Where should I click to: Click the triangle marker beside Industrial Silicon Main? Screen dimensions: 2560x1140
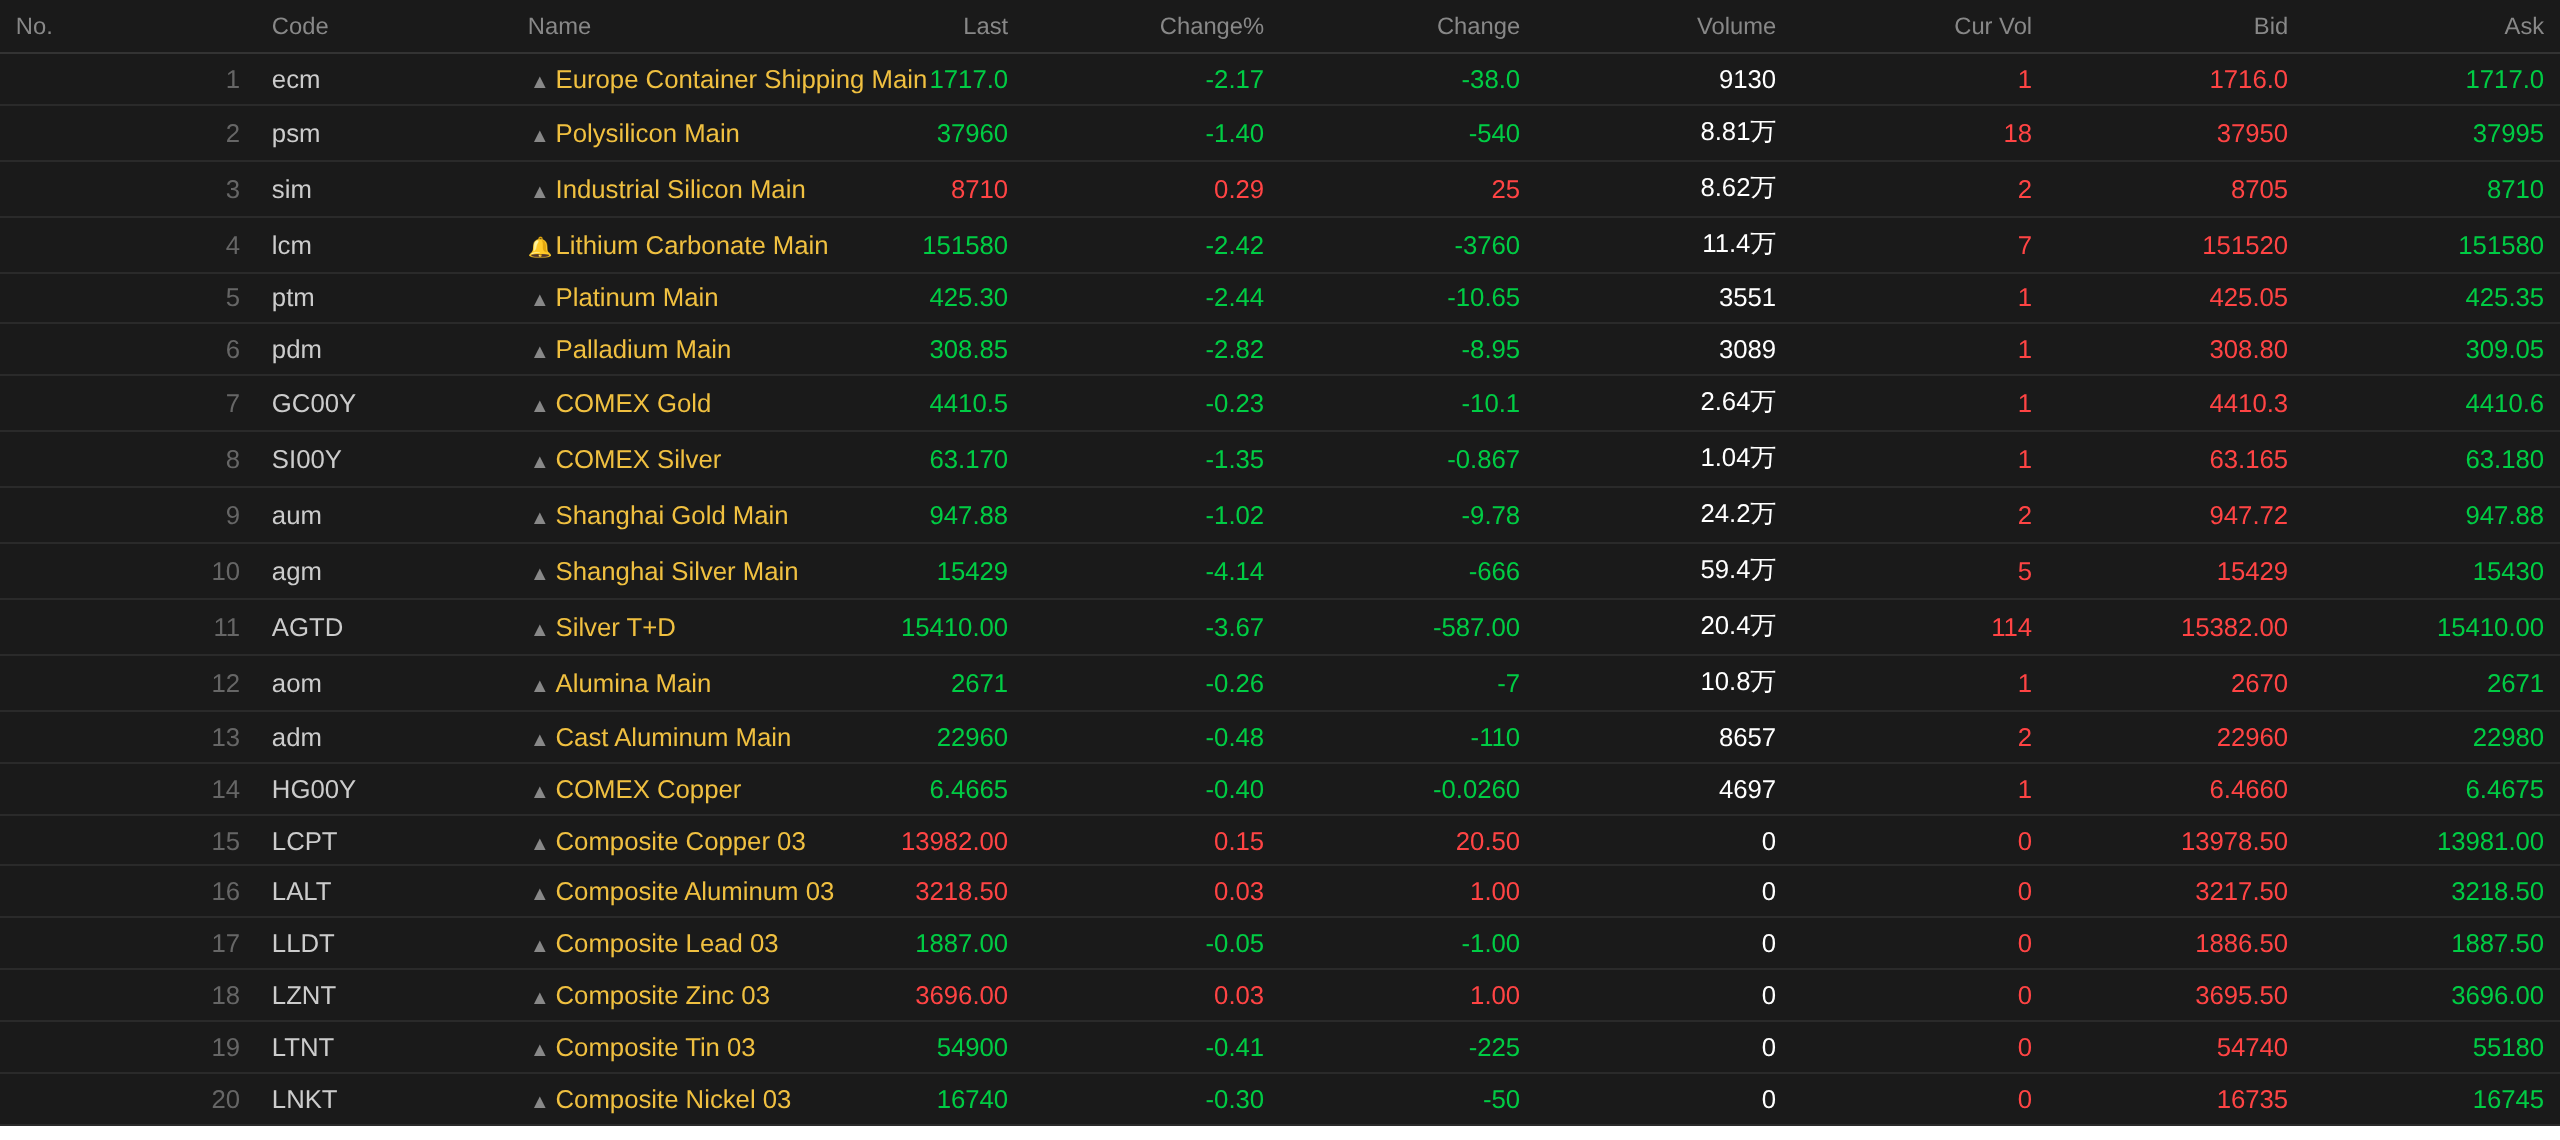pos(540,192)
